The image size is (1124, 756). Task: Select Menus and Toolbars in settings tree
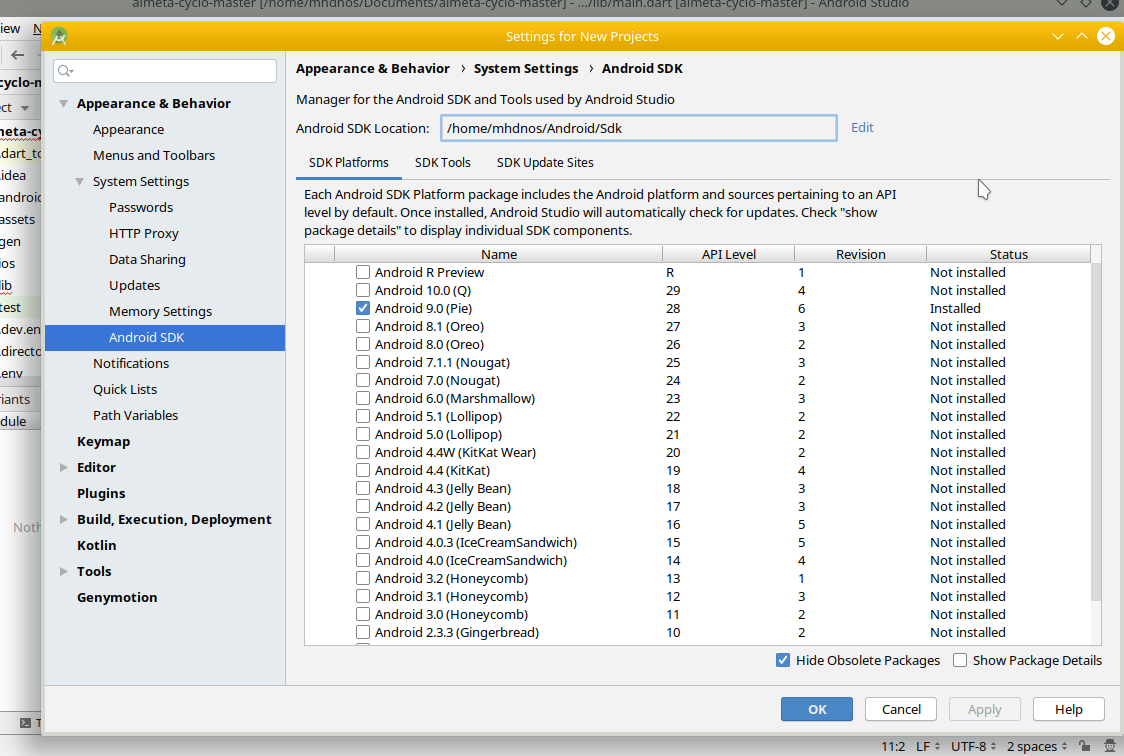153,155
